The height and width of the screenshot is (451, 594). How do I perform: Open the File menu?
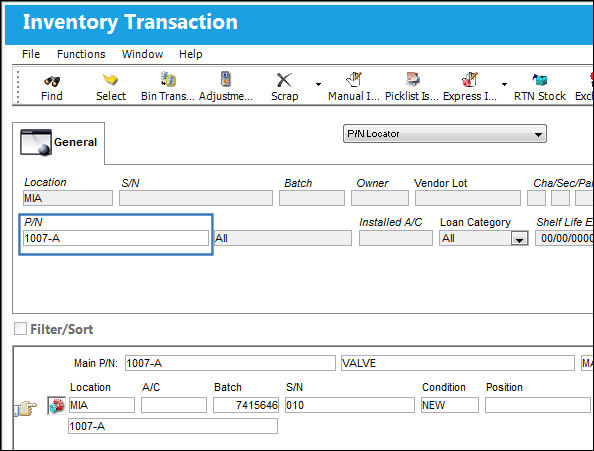(31, 54)
